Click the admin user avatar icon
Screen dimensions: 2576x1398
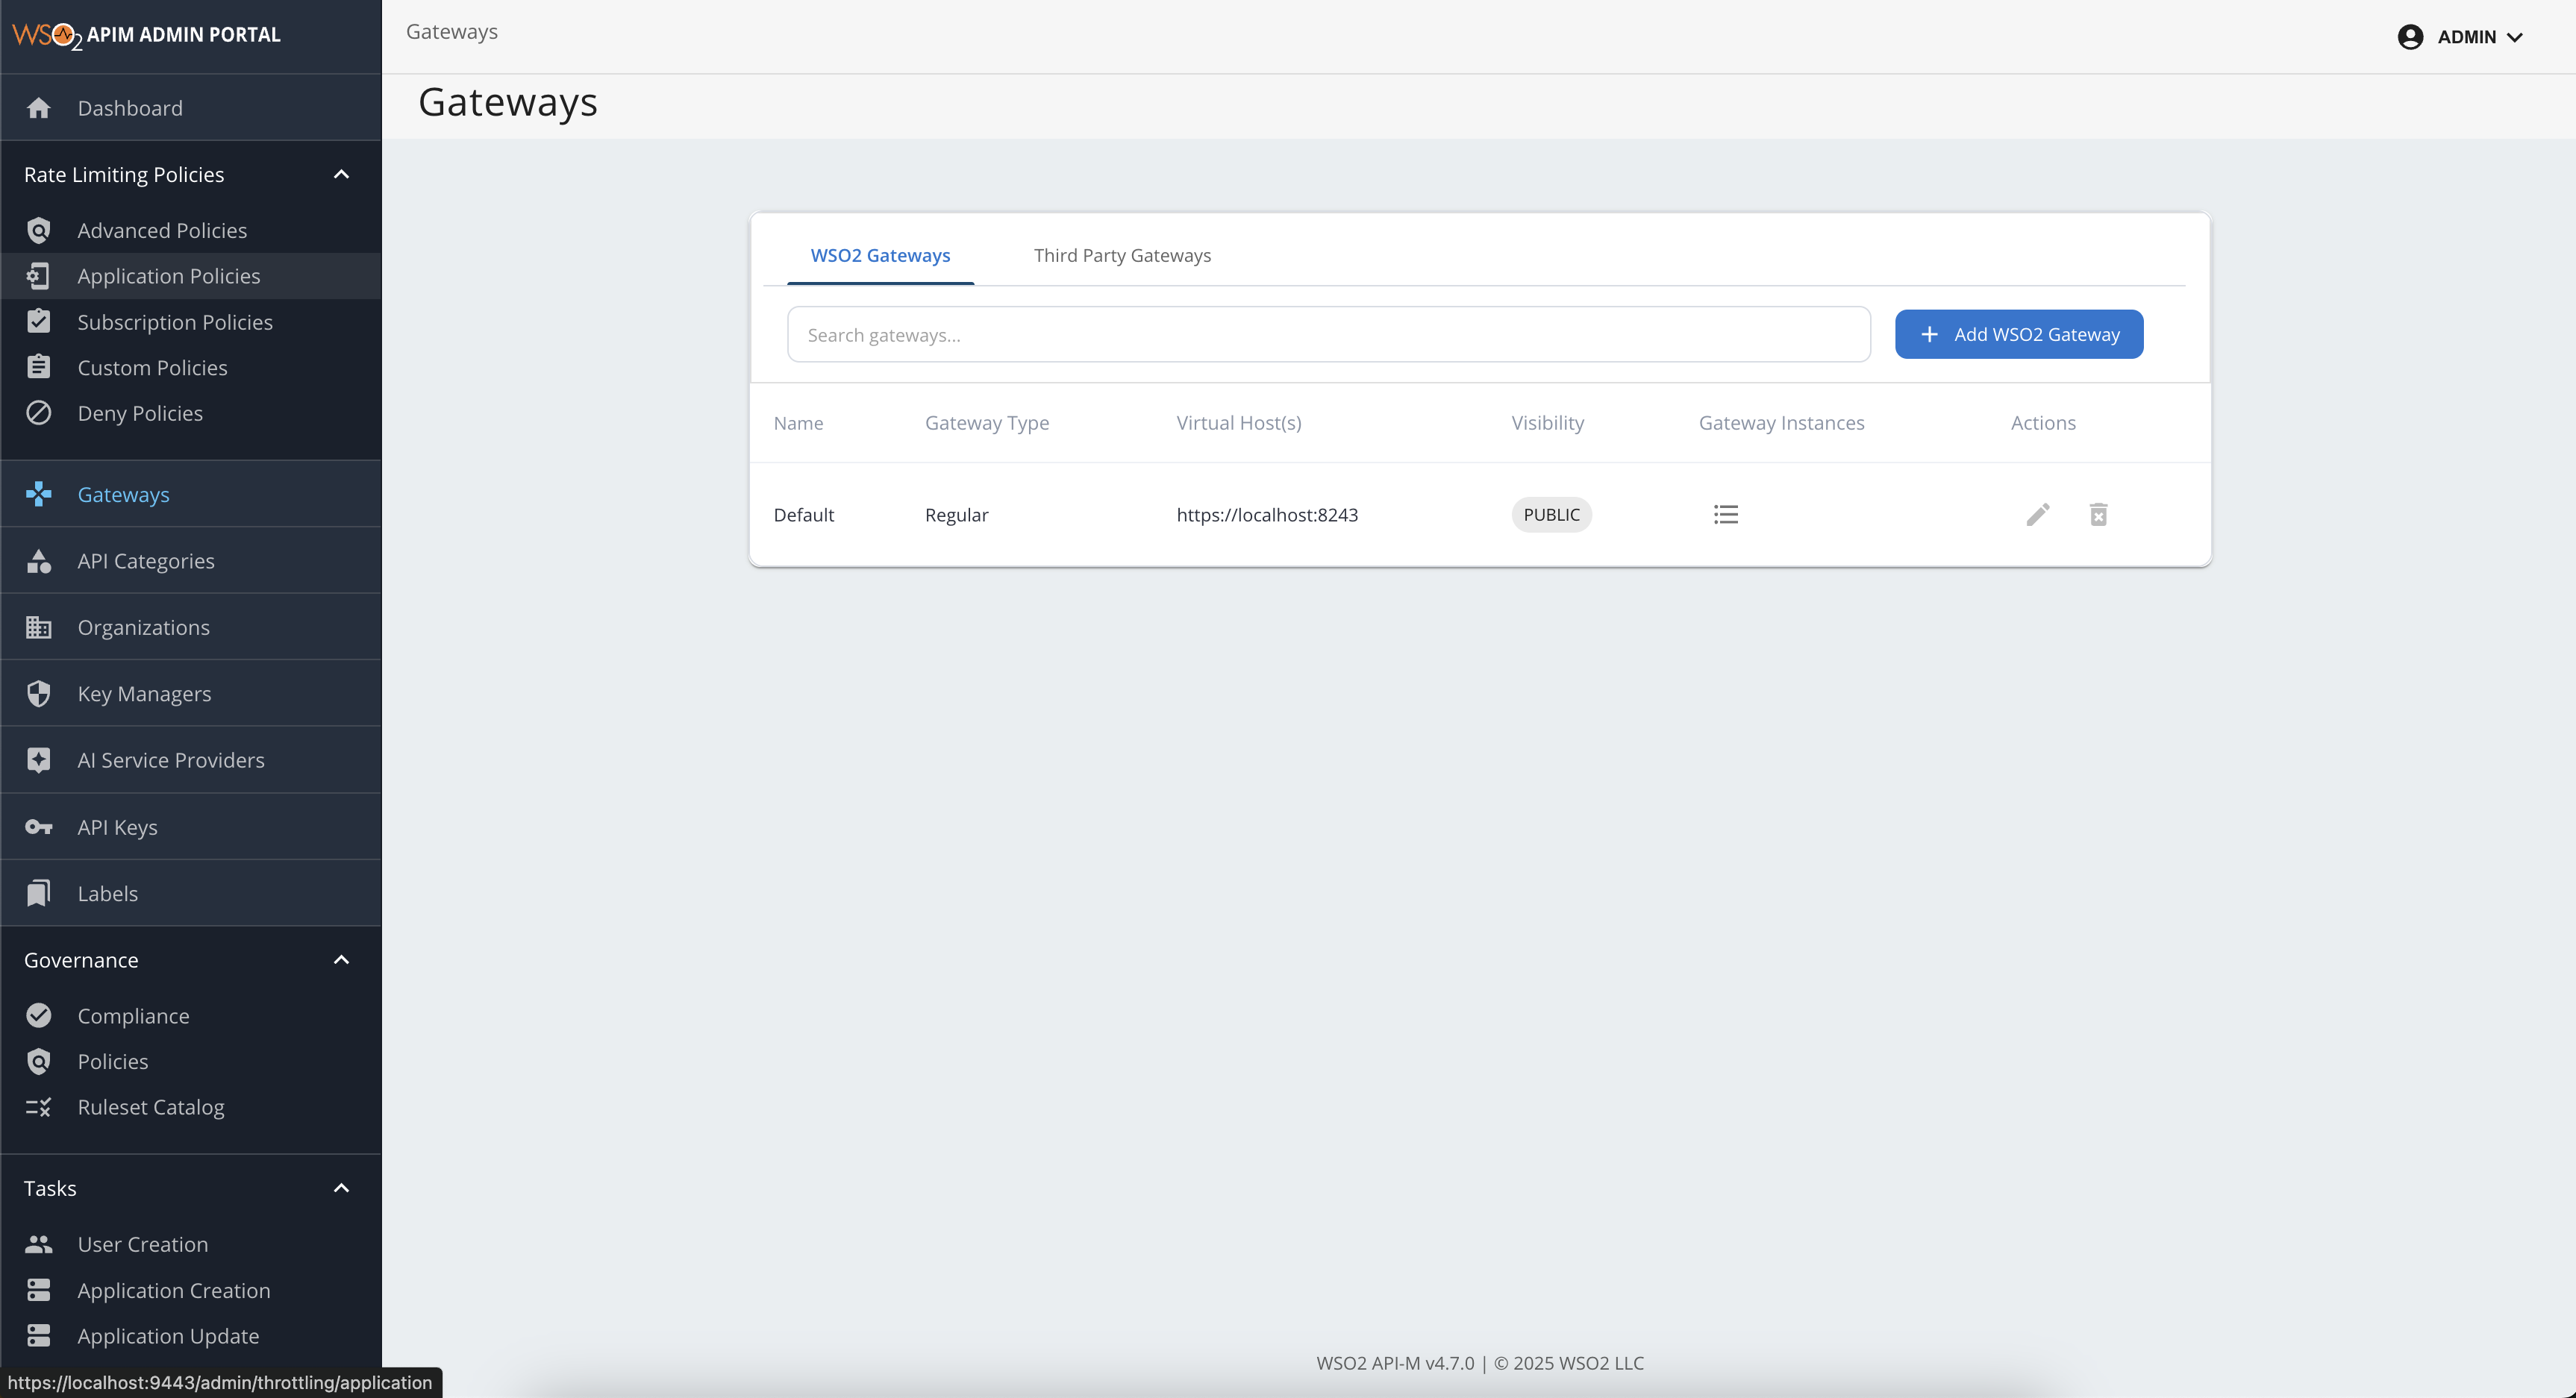pos(2410,37)
